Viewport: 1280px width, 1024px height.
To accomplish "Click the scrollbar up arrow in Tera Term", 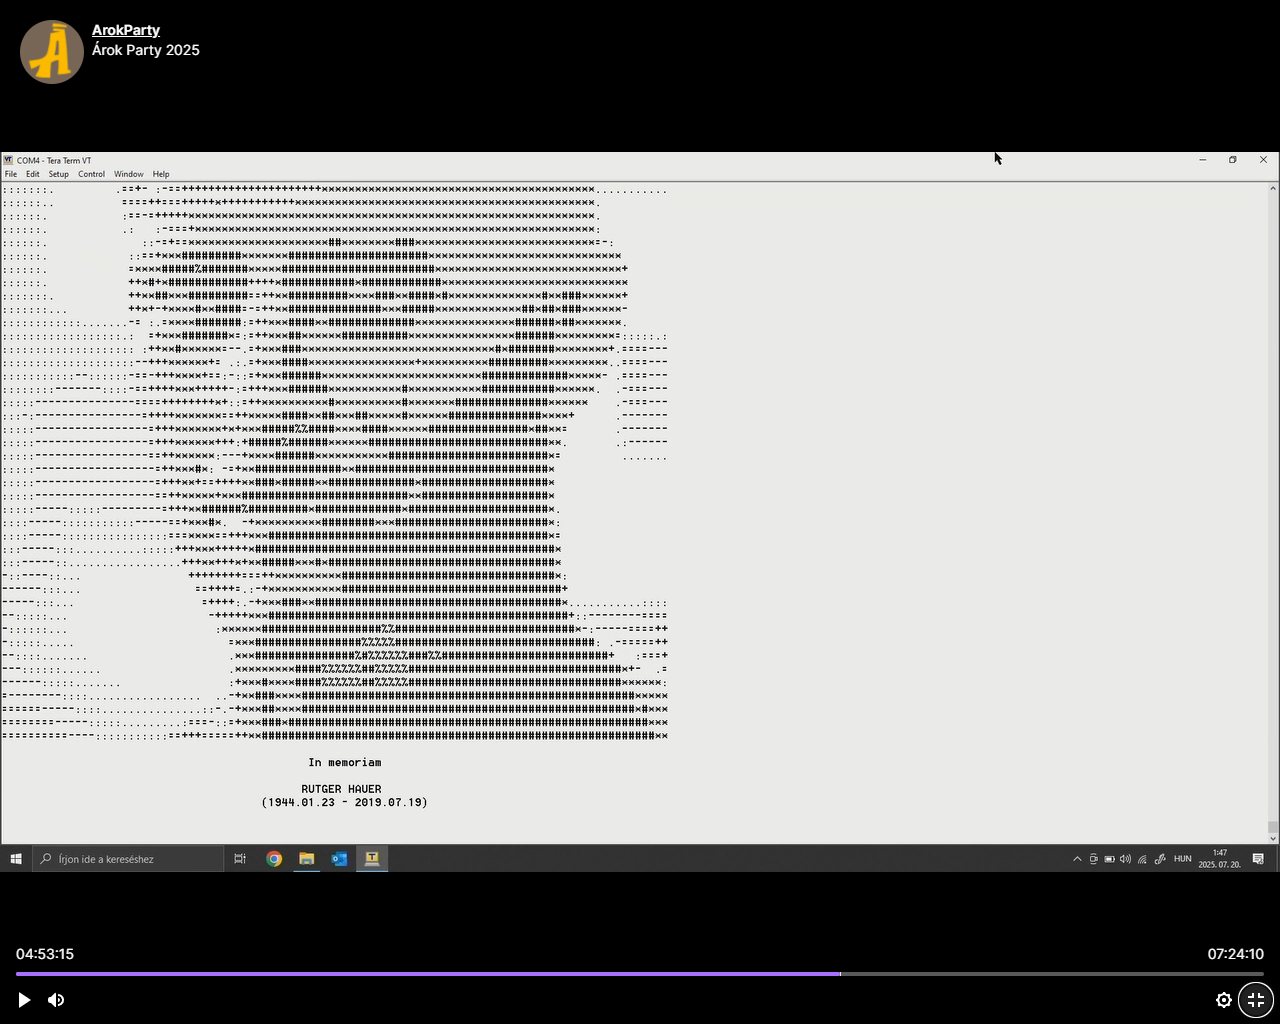I will (x=1273, y=187).
